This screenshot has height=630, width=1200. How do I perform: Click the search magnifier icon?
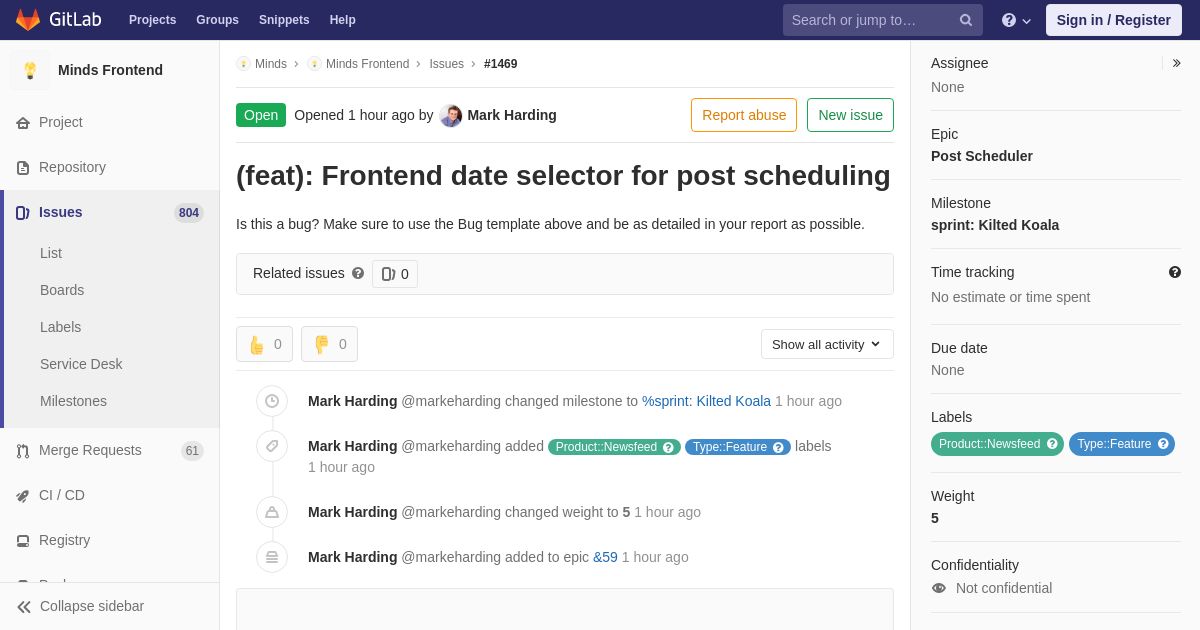(965, 20)
